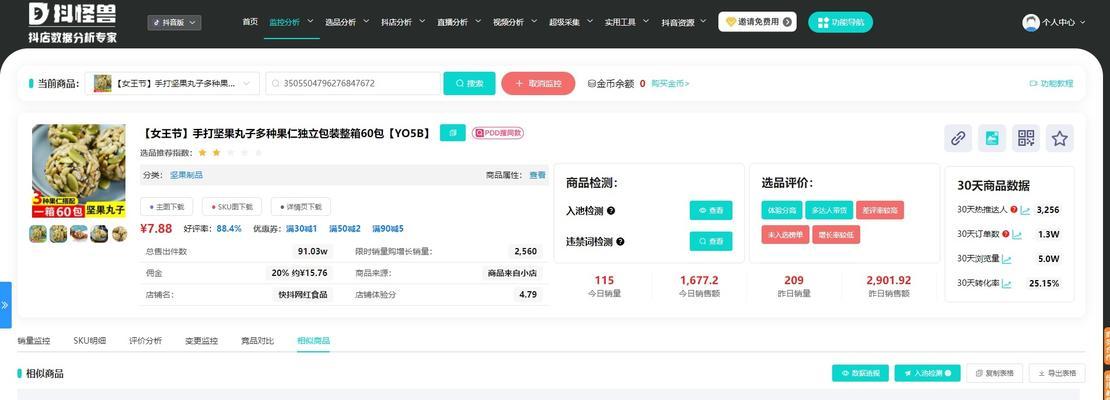Switch to the 评价分析 tab

(145, 341)
